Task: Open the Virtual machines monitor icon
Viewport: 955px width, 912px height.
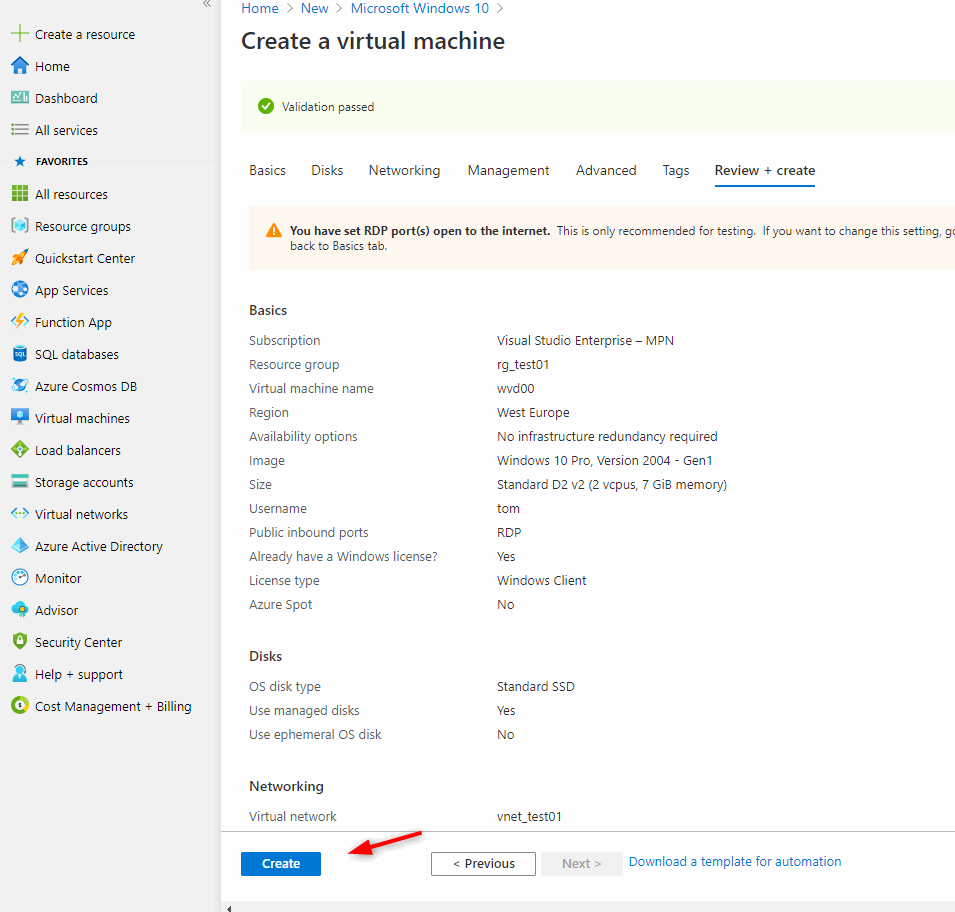Action: coord(19,417)
